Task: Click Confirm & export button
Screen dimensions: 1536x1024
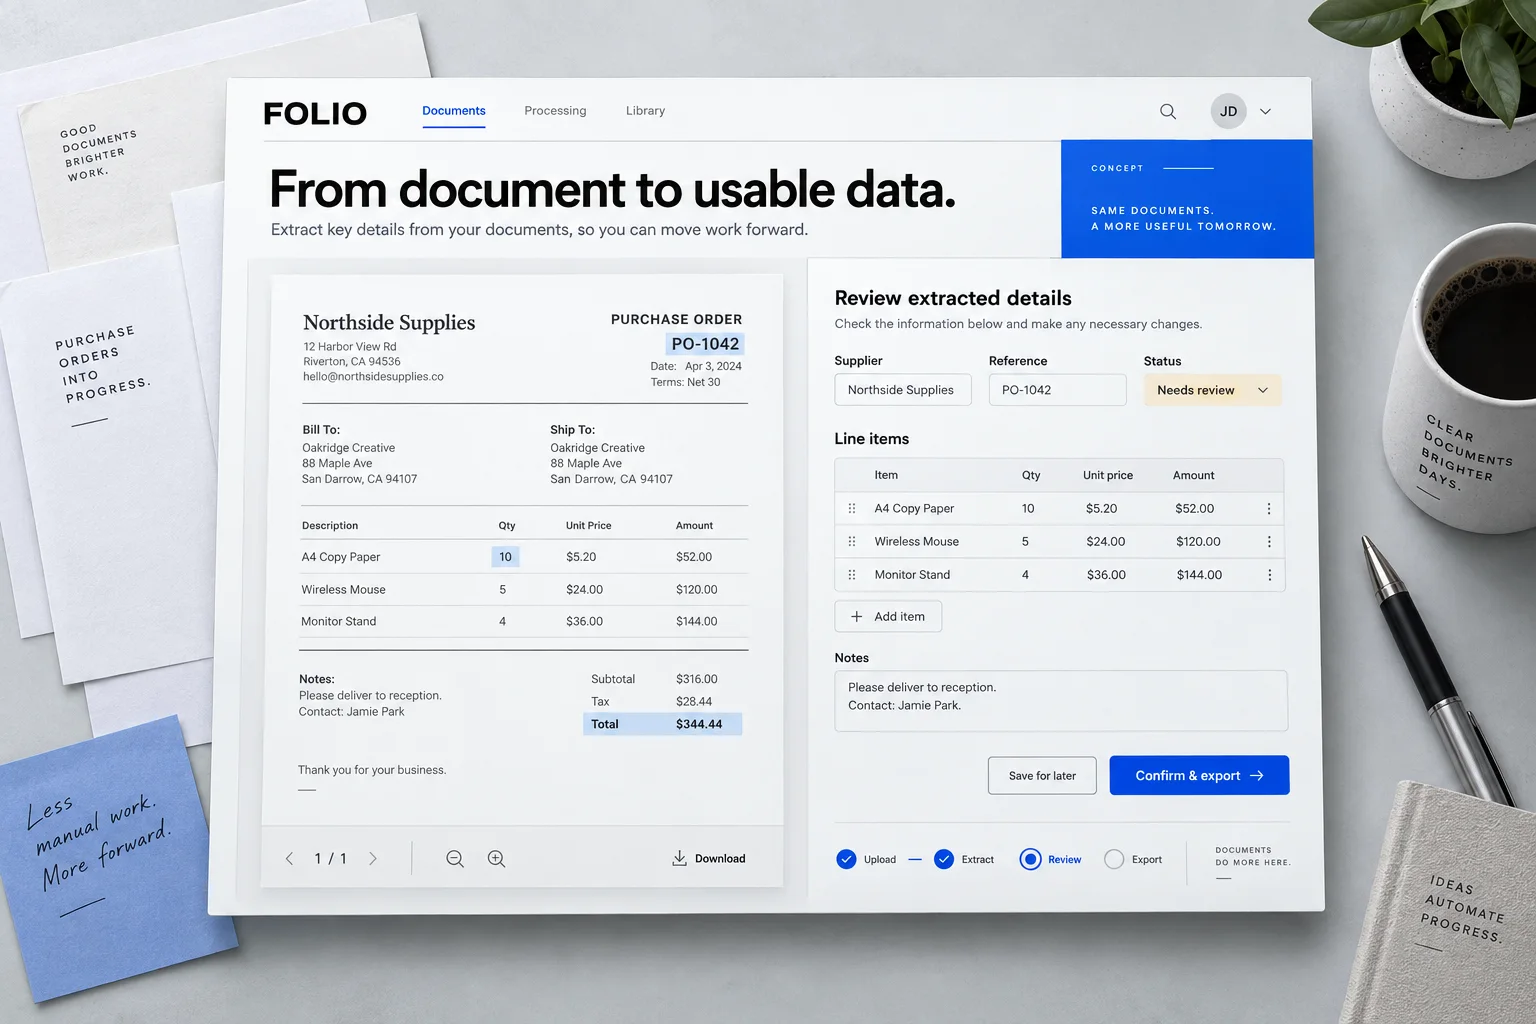Action: pos(1199,776)
